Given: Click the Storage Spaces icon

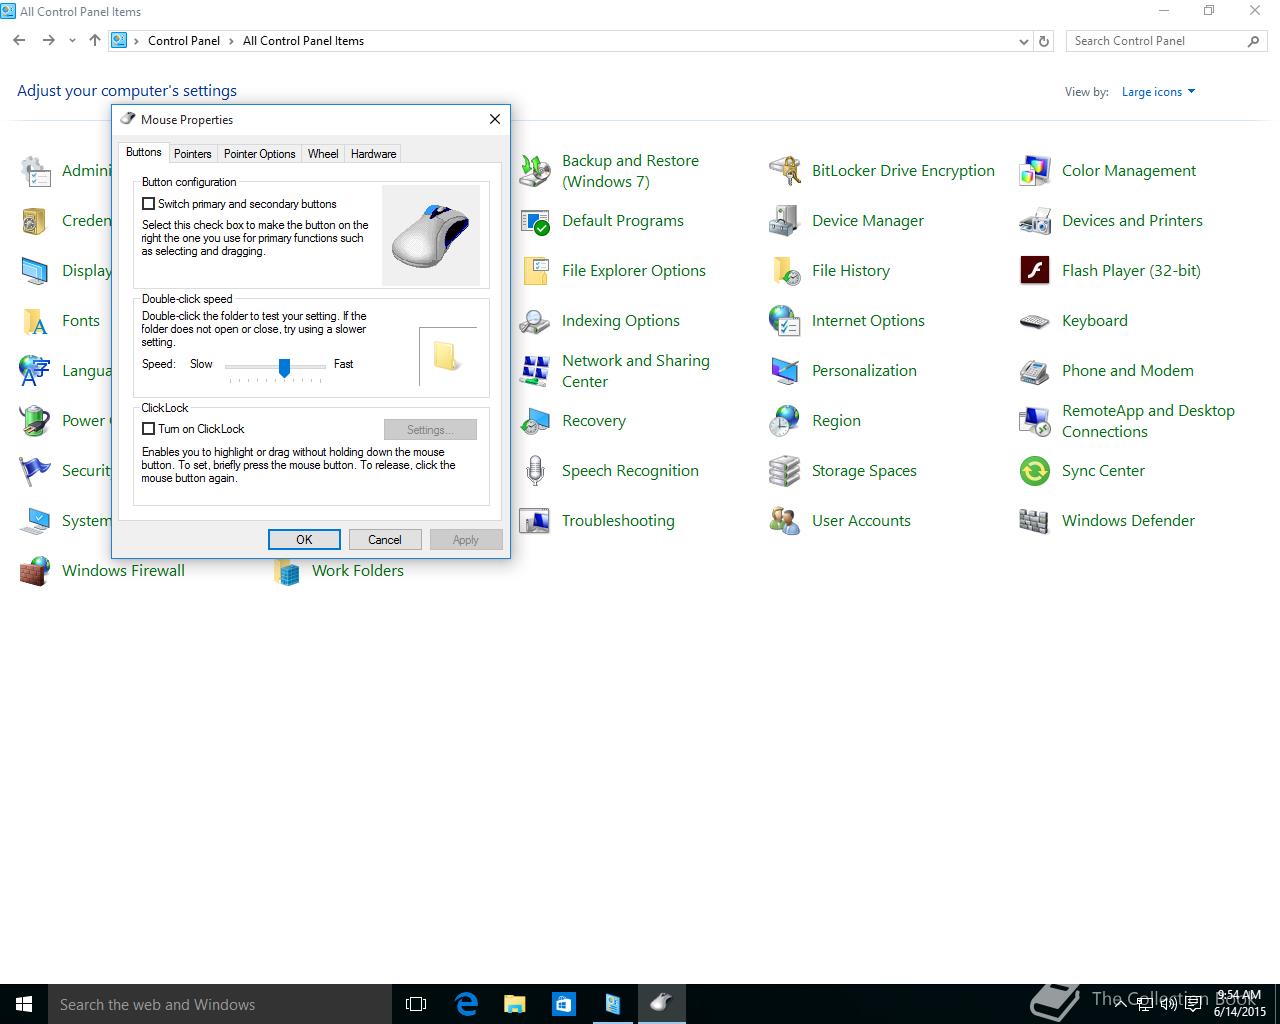Looking at the screenshot, I should 784,471.
